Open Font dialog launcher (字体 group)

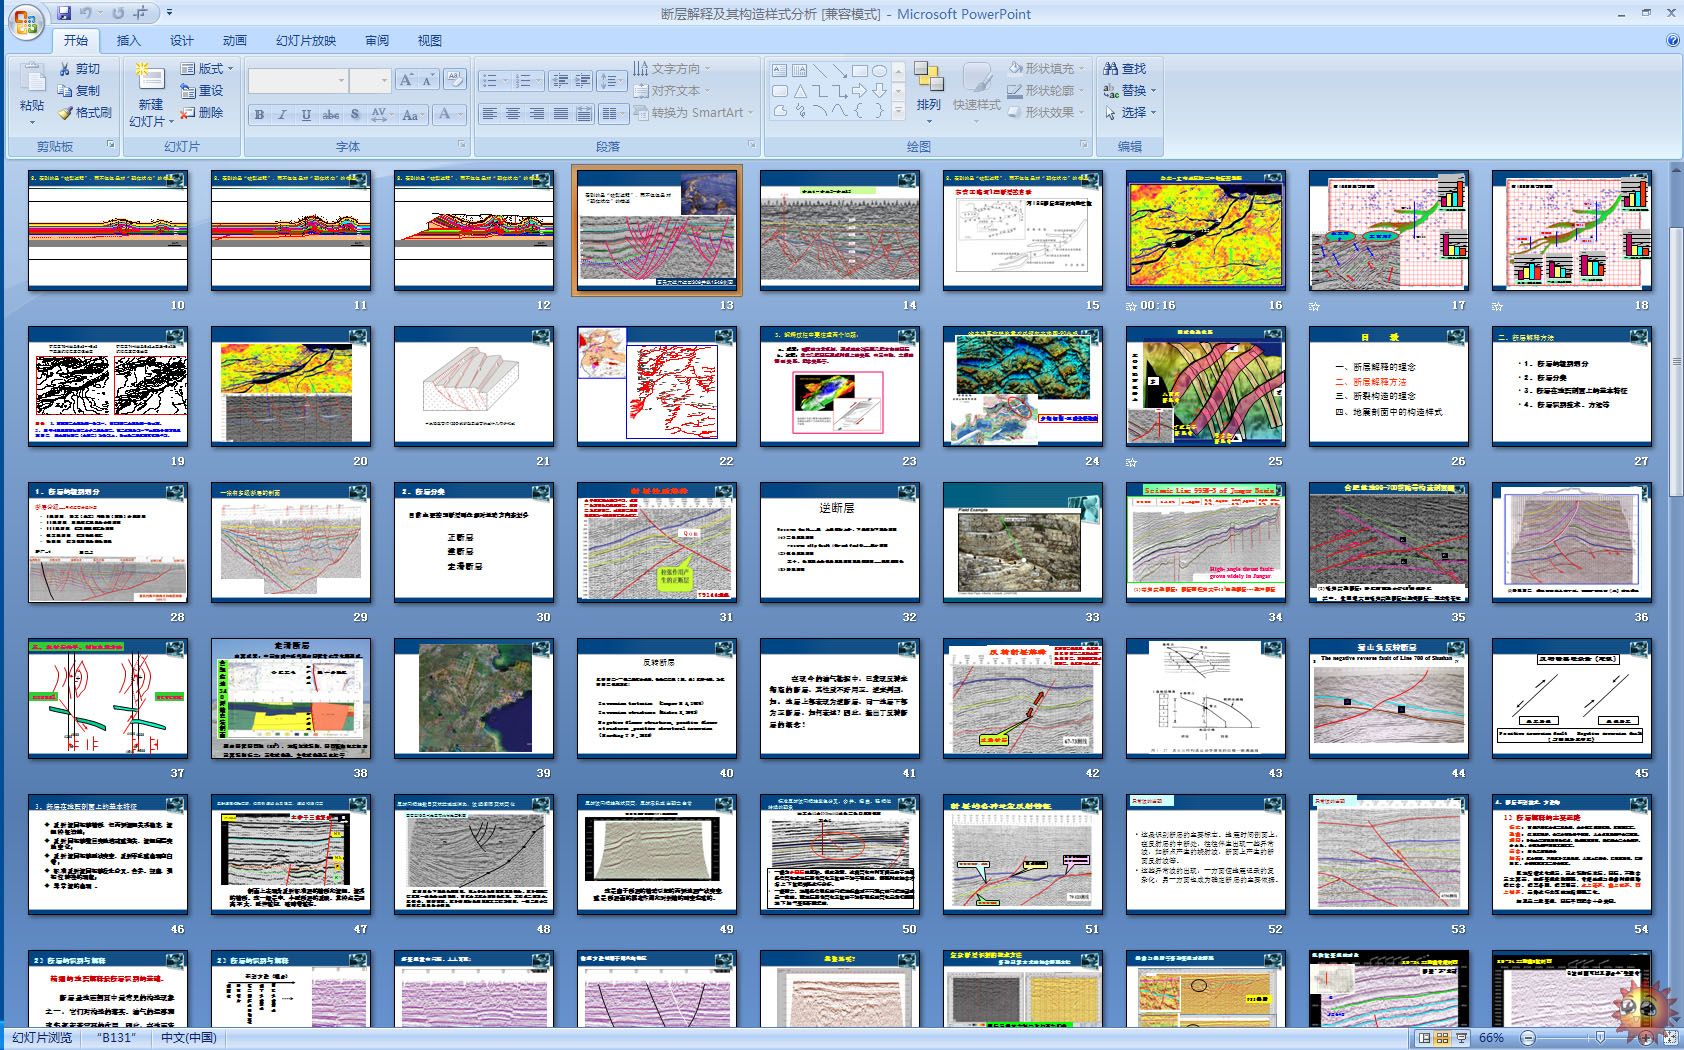(462, 146)
